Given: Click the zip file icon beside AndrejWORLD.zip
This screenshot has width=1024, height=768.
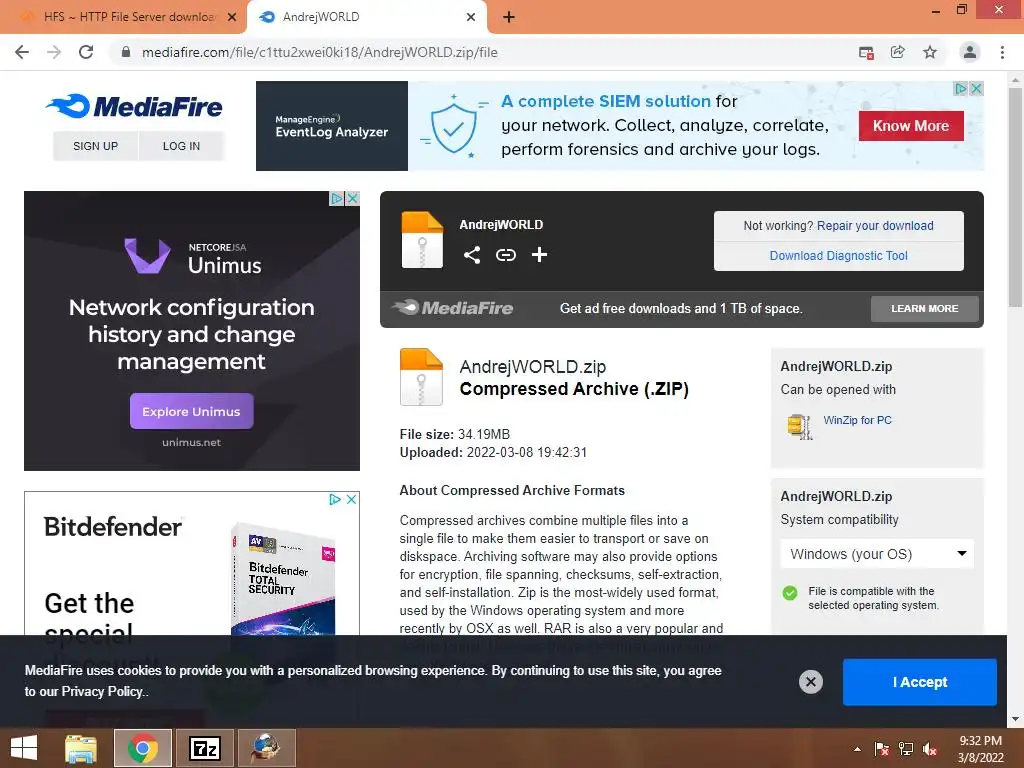Looking at the screenshot, I should point(421,377).
